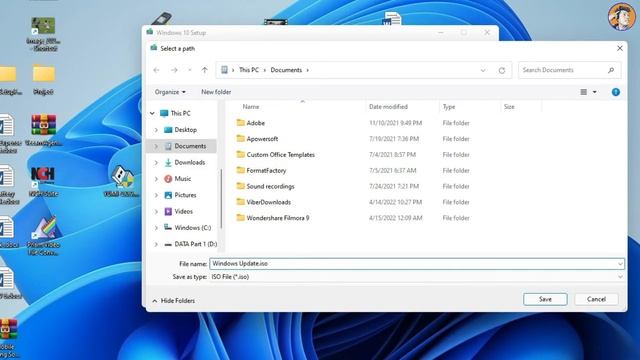Click the search magnifier icon
Viewport: 640px width, 360px height.
pyautogui.click(x=611, y=70)
